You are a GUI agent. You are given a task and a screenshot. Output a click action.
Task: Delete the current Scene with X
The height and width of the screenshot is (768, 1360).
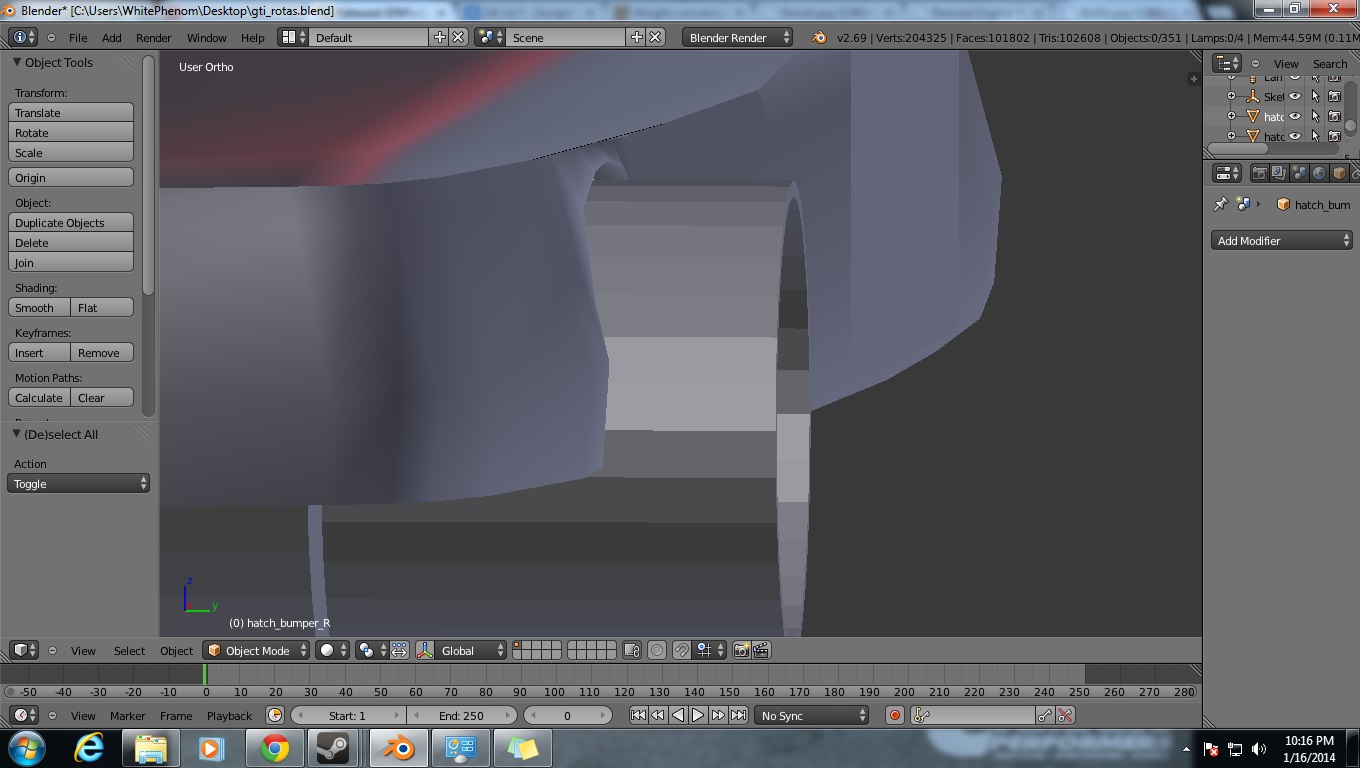655,37
